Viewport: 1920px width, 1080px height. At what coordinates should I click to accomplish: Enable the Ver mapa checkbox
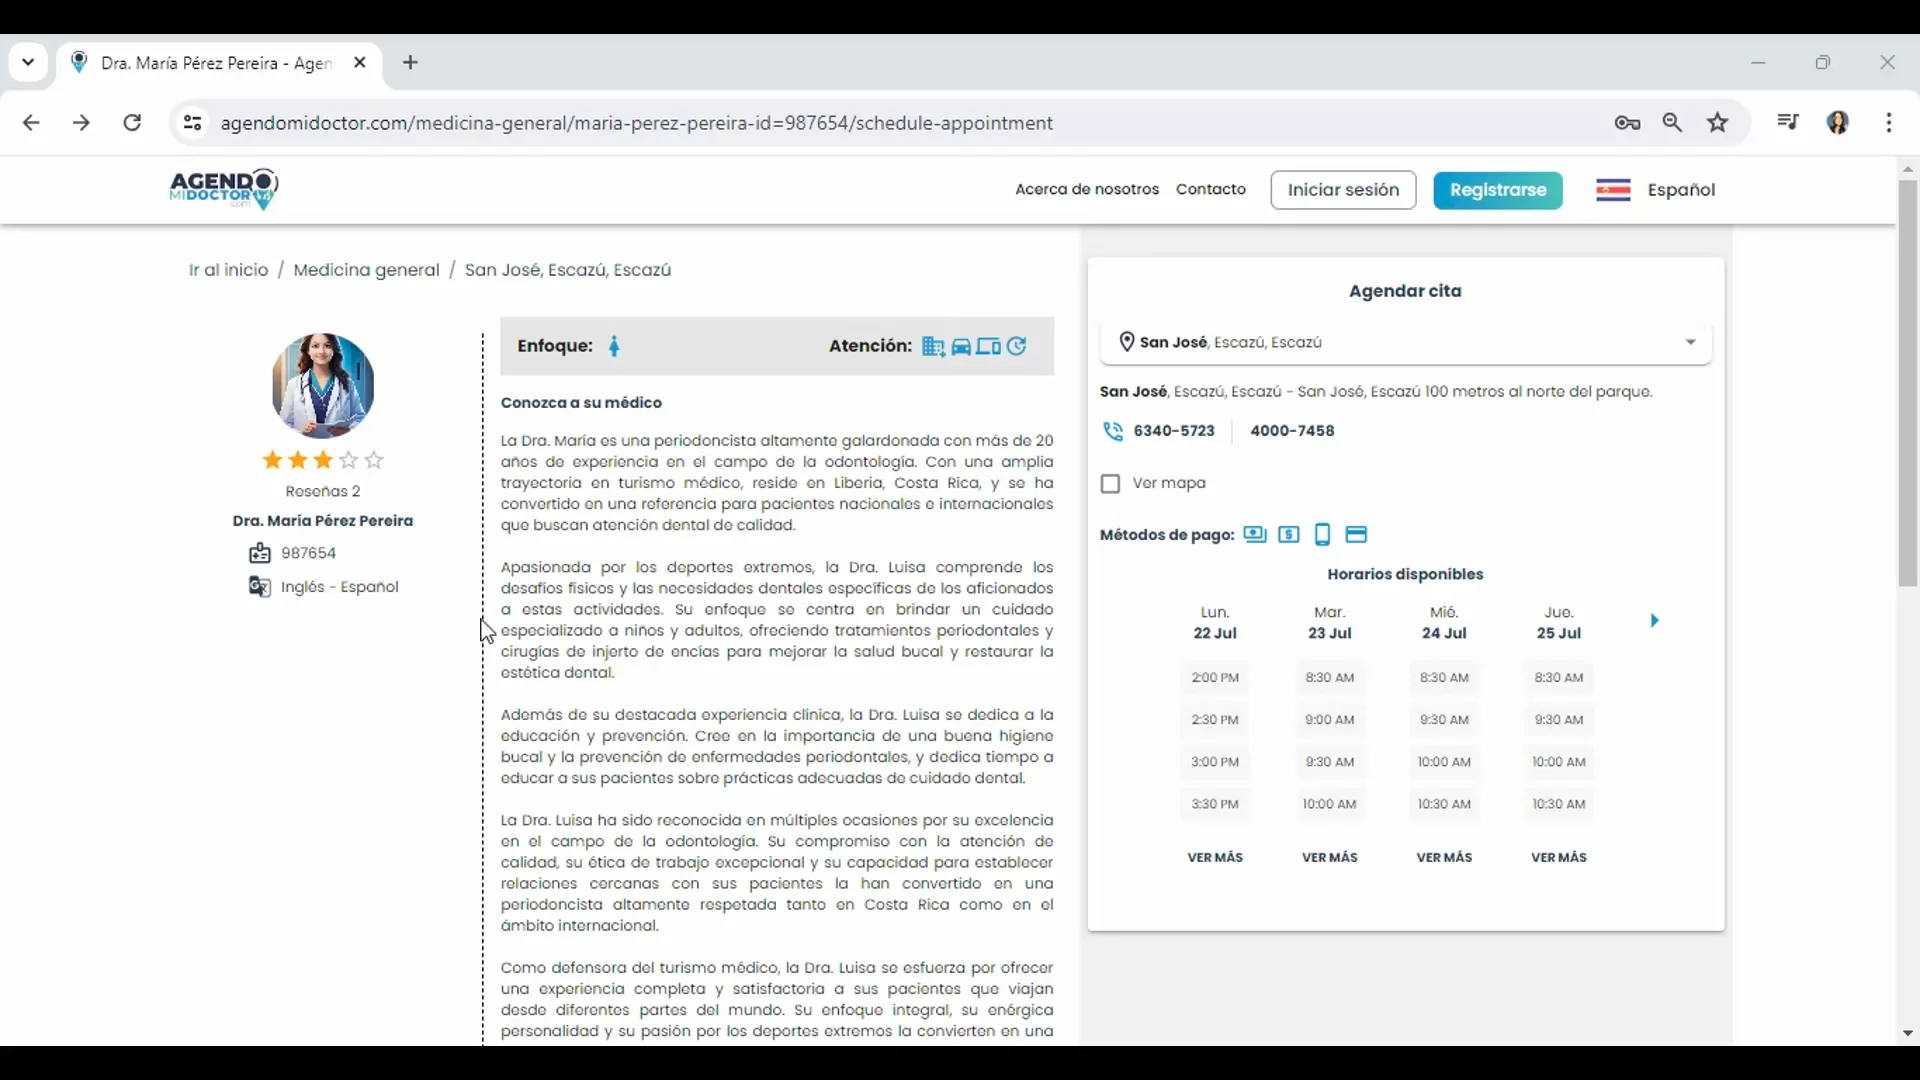tap(1110, 483)
